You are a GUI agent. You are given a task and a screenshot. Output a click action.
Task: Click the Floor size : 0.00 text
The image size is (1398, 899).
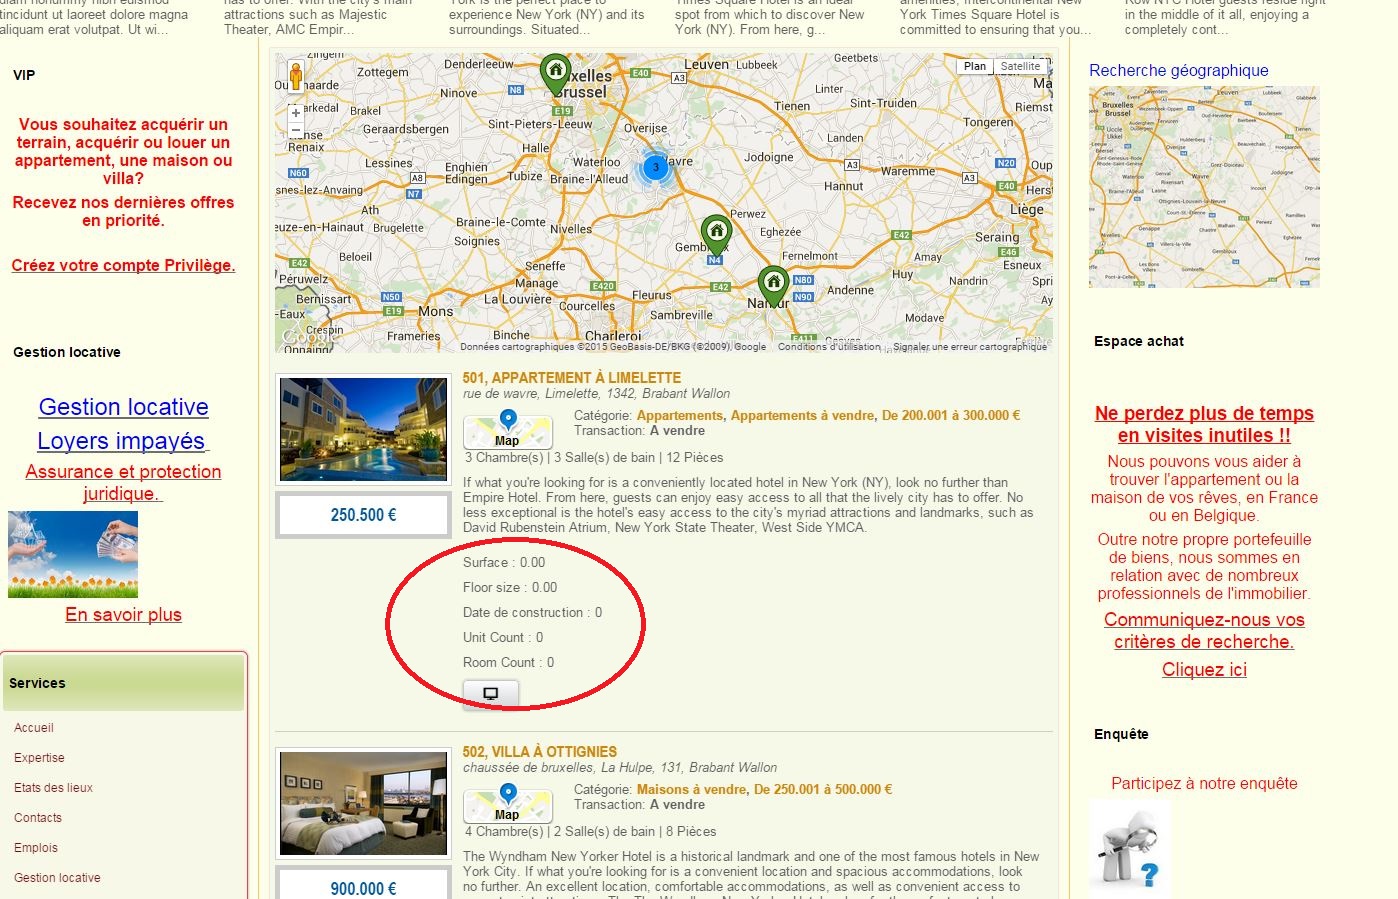point(510,588)
